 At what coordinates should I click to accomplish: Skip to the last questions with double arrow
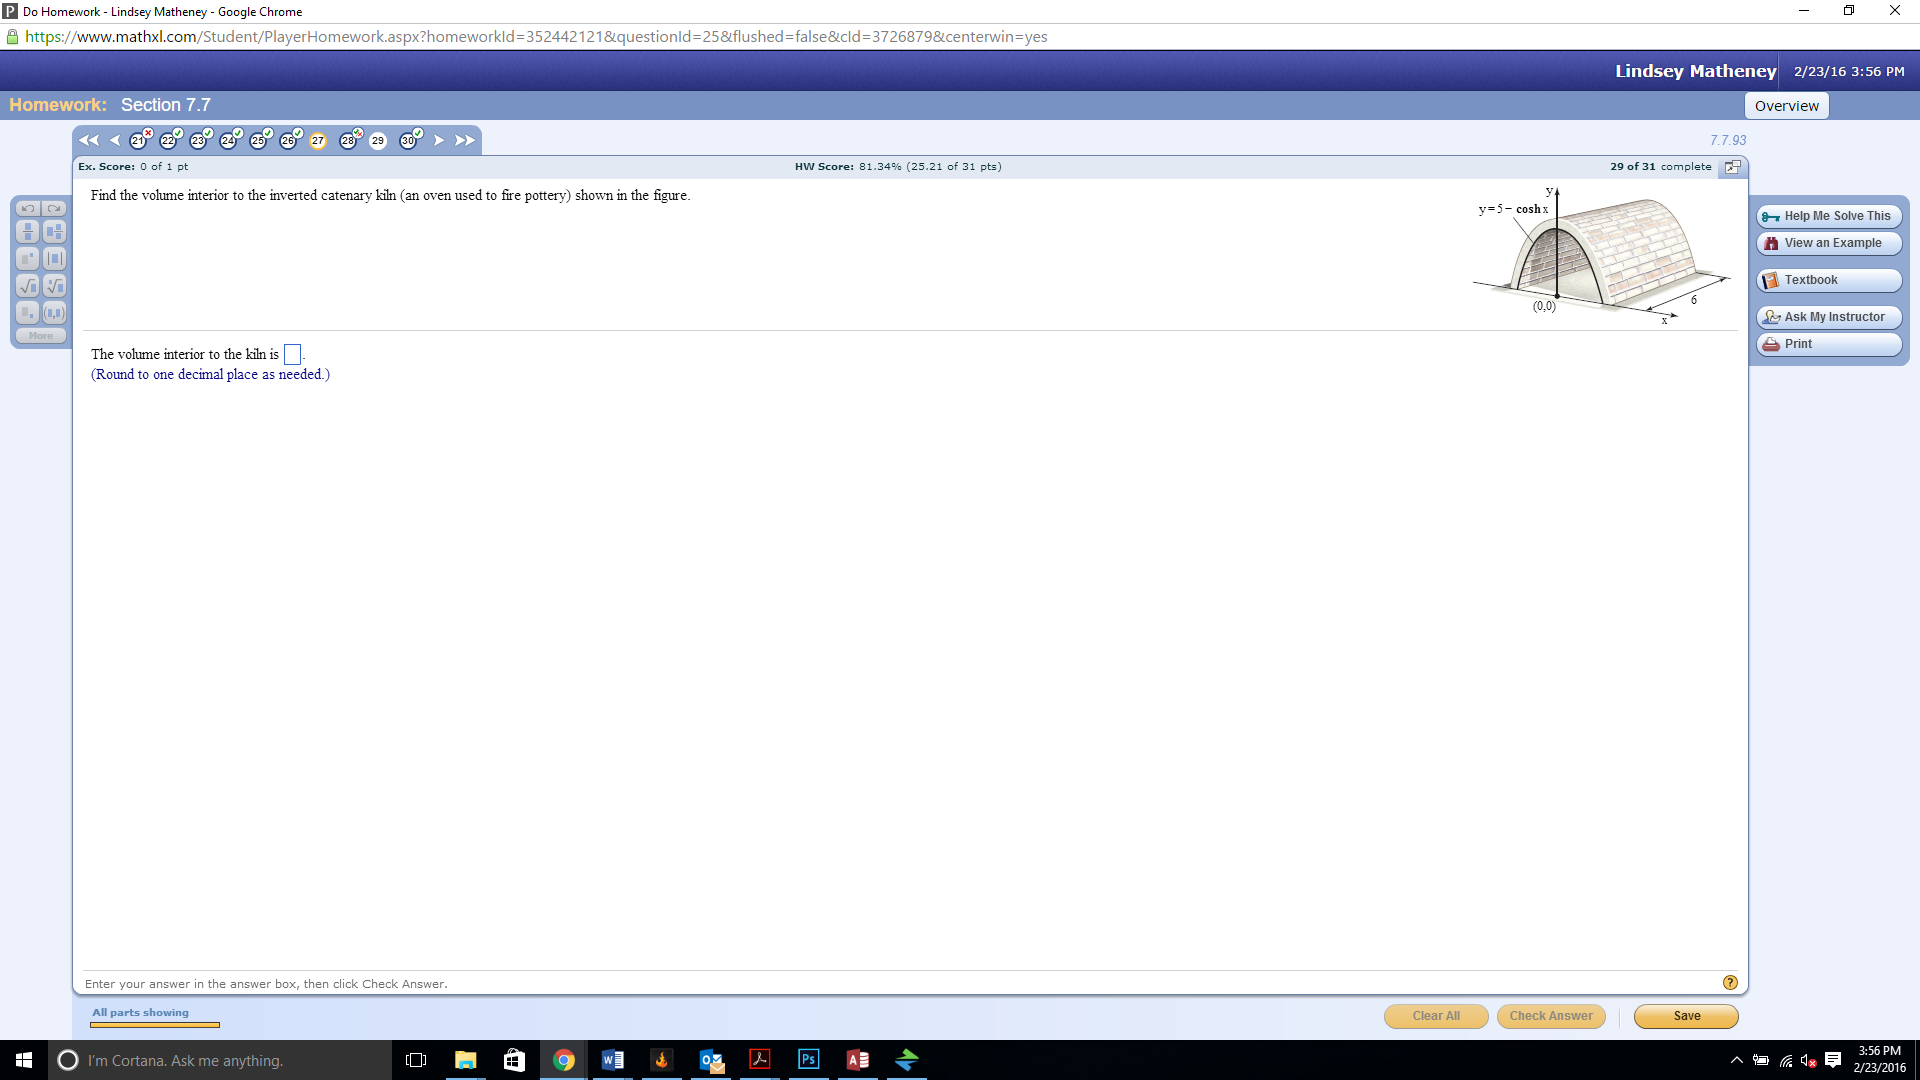pyautogui.click(x=464, y=141)
